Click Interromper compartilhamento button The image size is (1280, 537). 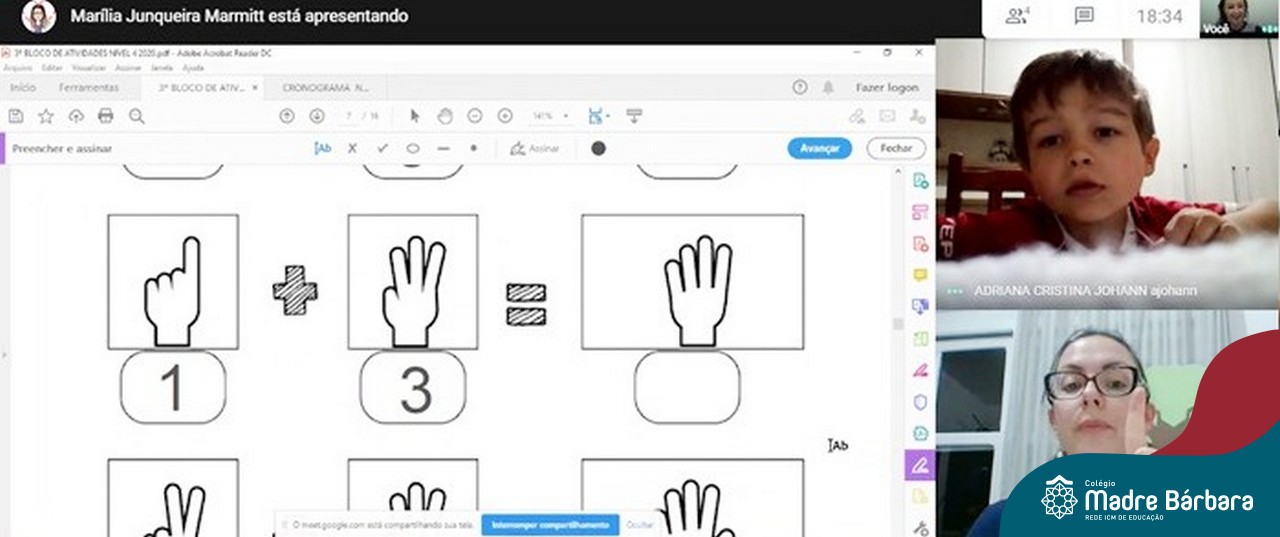549,525
